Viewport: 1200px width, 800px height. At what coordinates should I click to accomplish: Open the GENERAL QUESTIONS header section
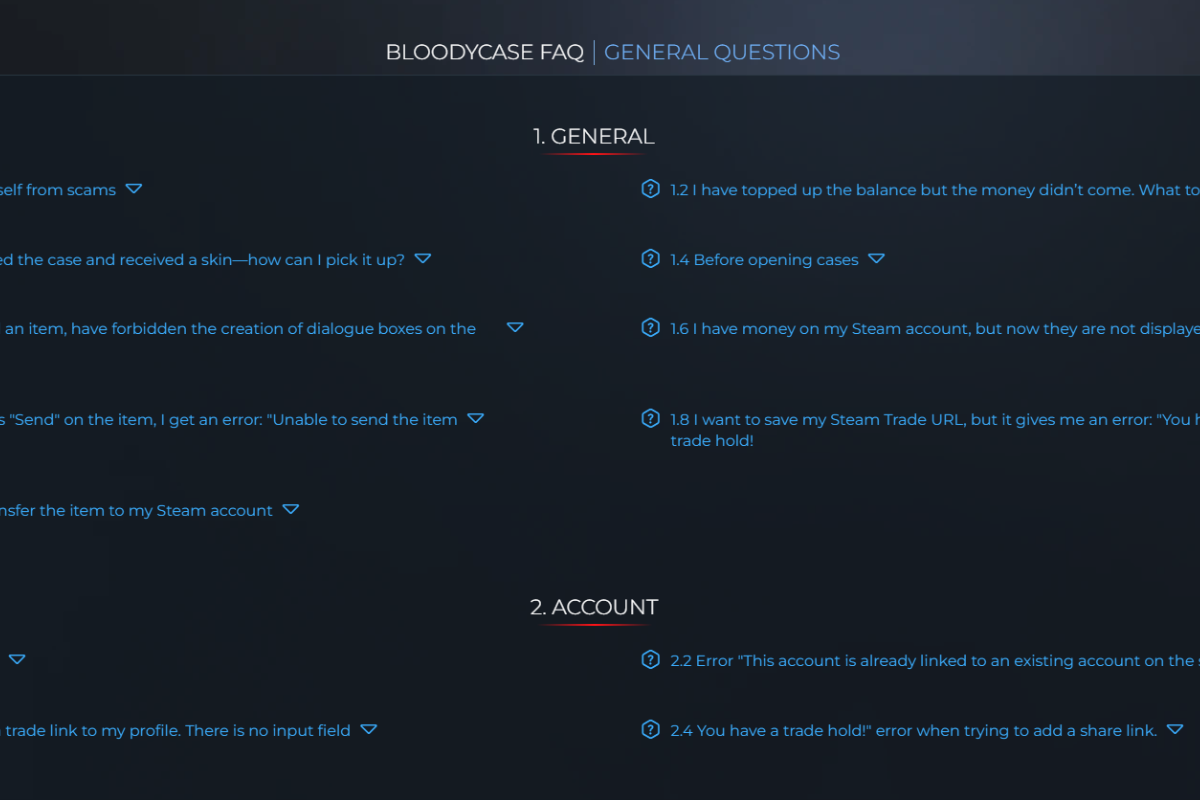point(722,52)
